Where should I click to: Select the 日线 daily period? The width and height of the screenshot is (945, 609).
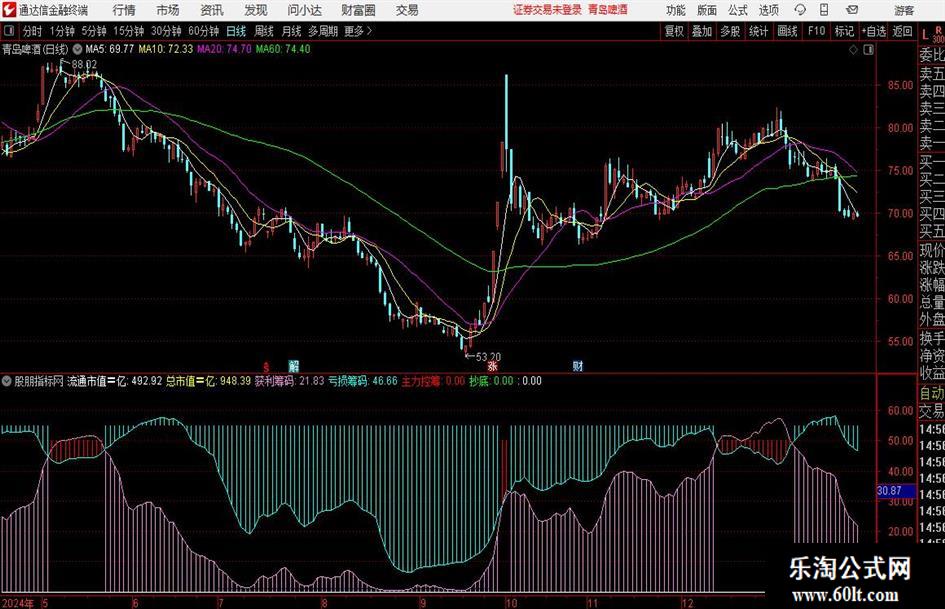236,31
